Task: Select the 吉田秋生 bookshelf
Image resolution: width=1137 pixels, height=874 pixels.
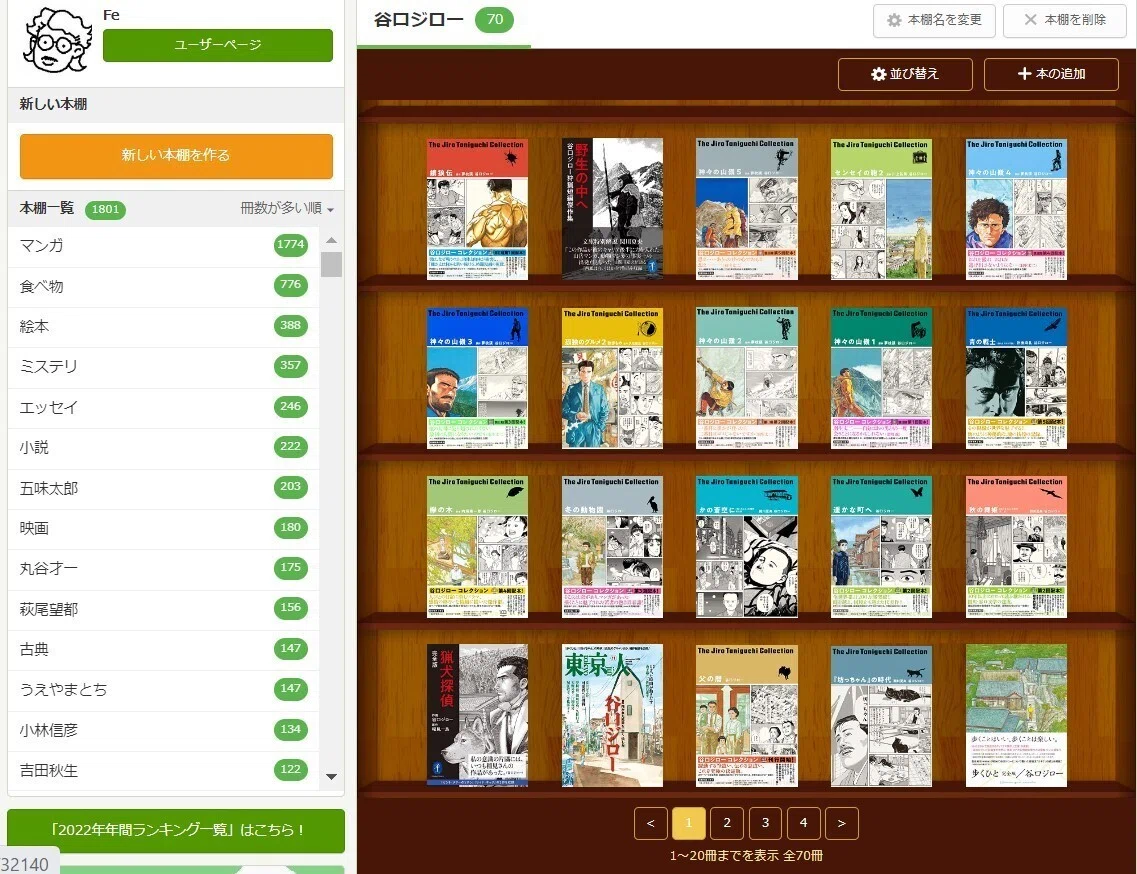Action: click(x=163, y=770)
